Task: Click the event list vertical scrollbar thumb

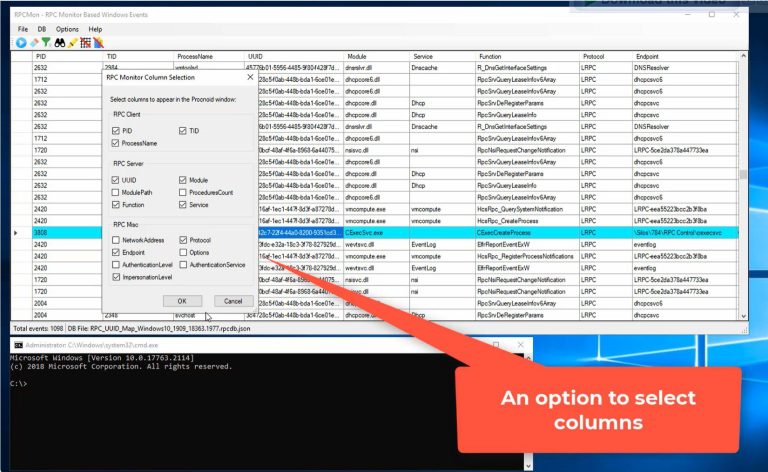Action: (743, 174)
